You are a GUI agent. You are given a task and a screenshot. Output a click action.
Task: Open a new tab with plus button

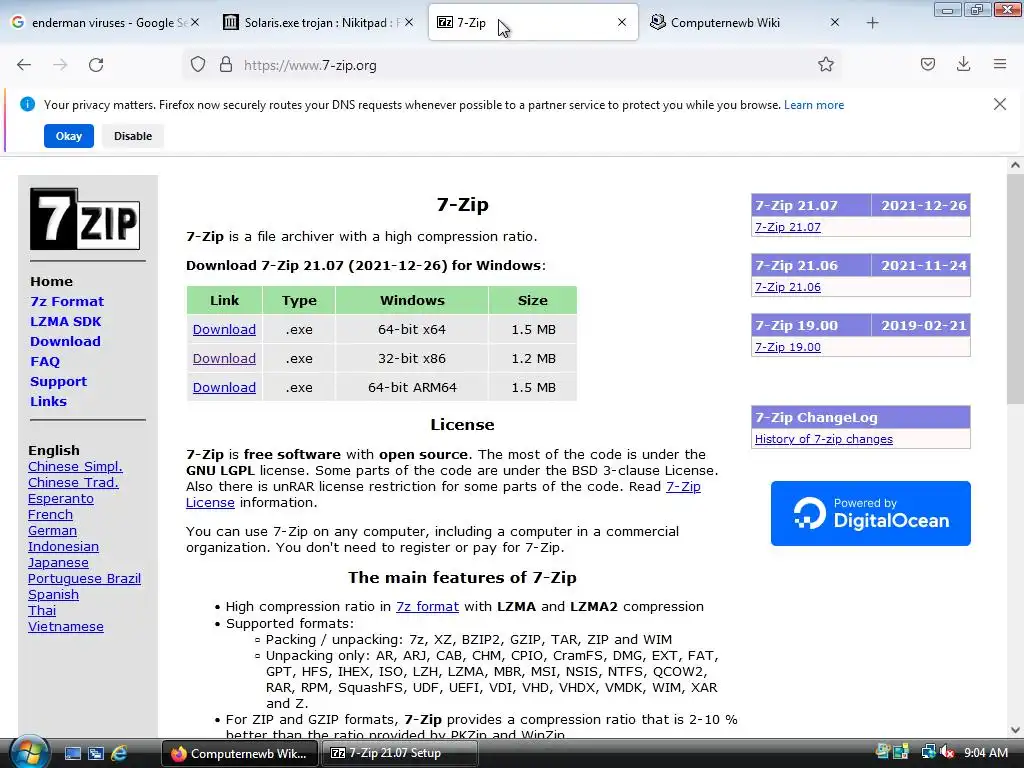coord(872,23)
